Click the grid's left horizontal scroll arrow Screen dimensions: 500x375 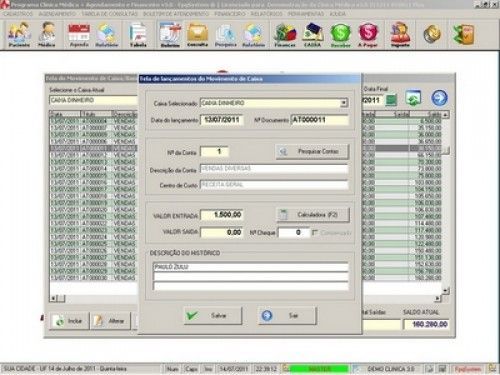53,298
